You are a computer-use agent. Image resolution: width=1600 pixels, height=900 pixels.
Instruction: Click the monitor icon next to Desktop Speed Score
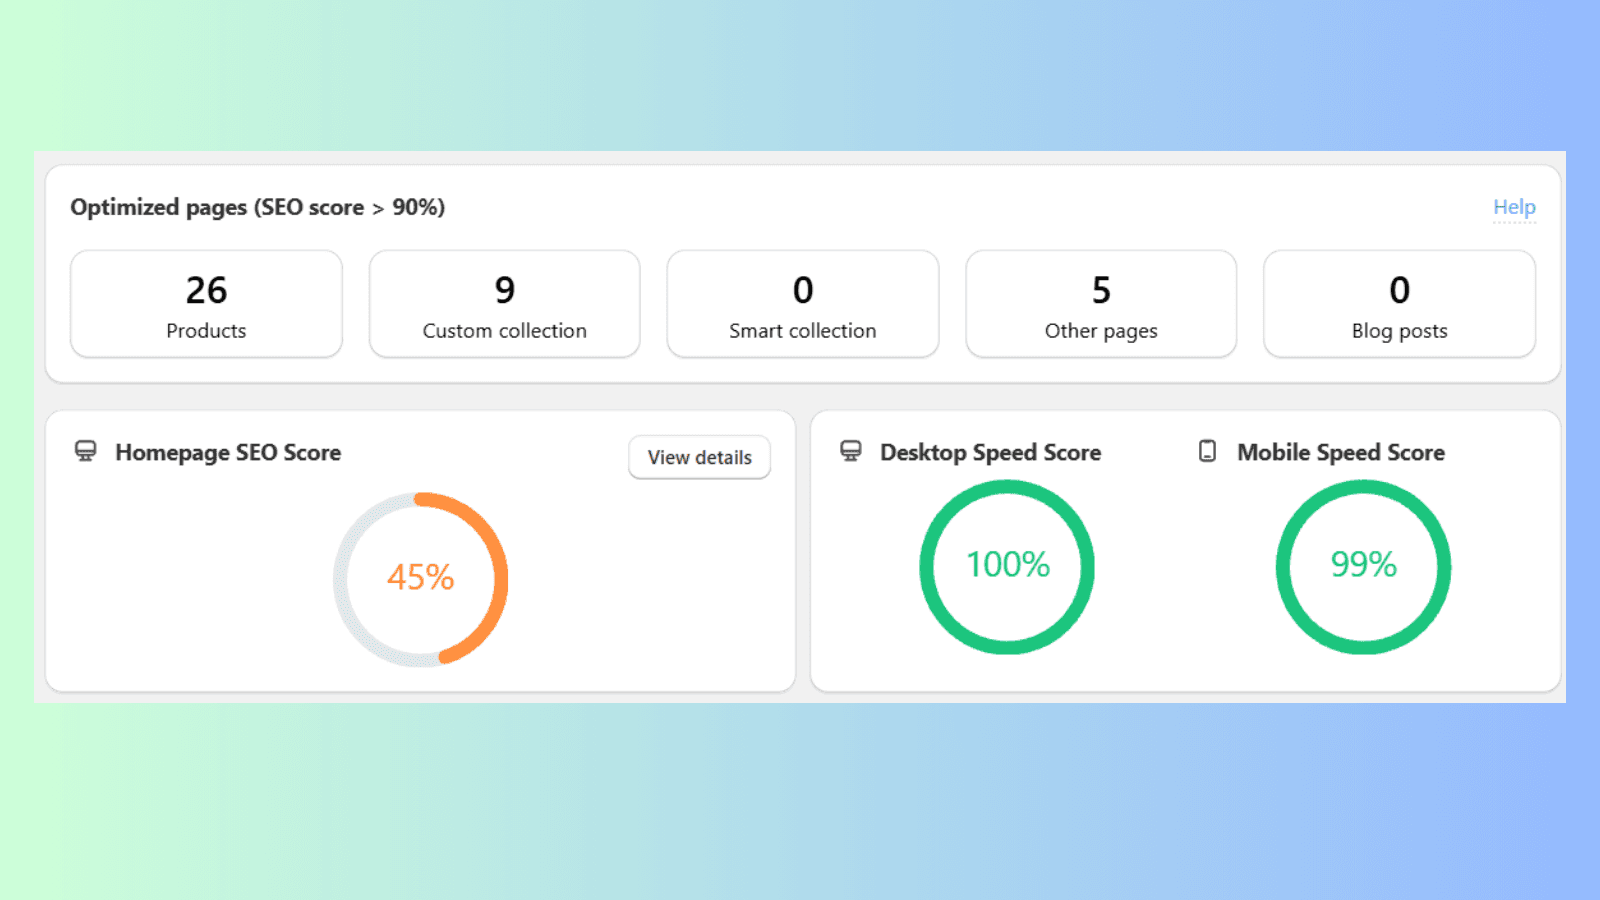(851, 451)
